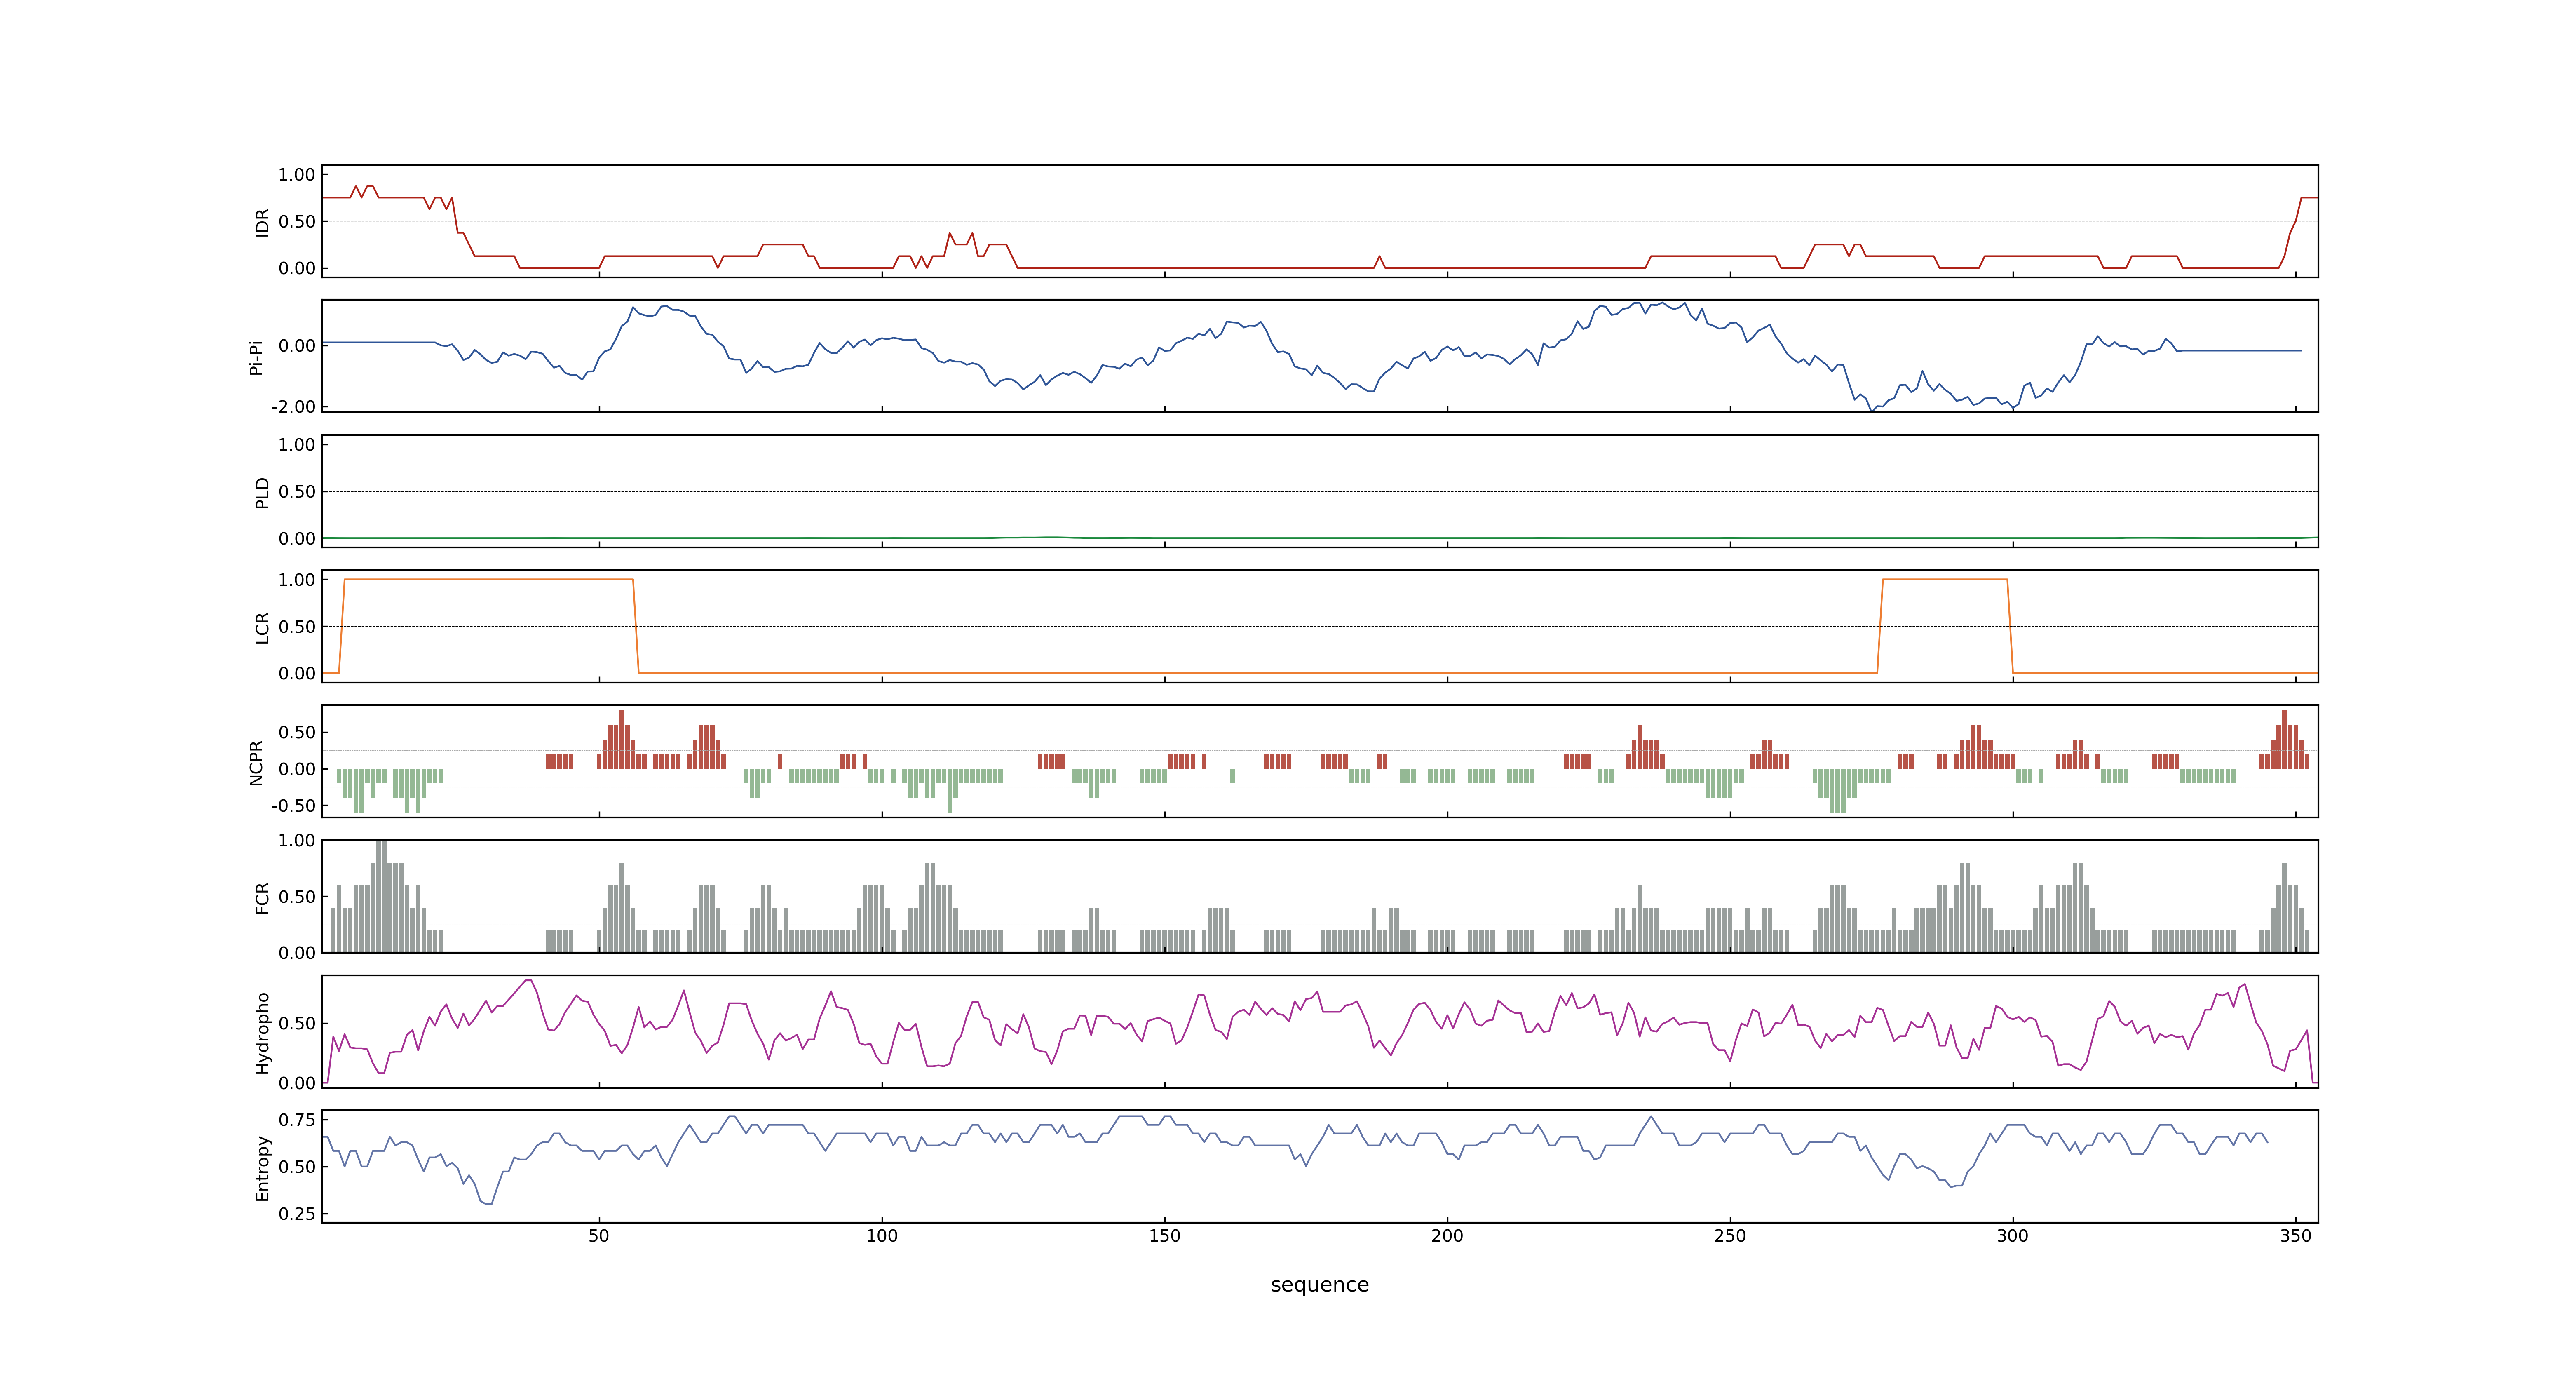Click the x-axis tick label 50
The width and height of the screenshot is (2576, 1374).
coord(598,1236)
